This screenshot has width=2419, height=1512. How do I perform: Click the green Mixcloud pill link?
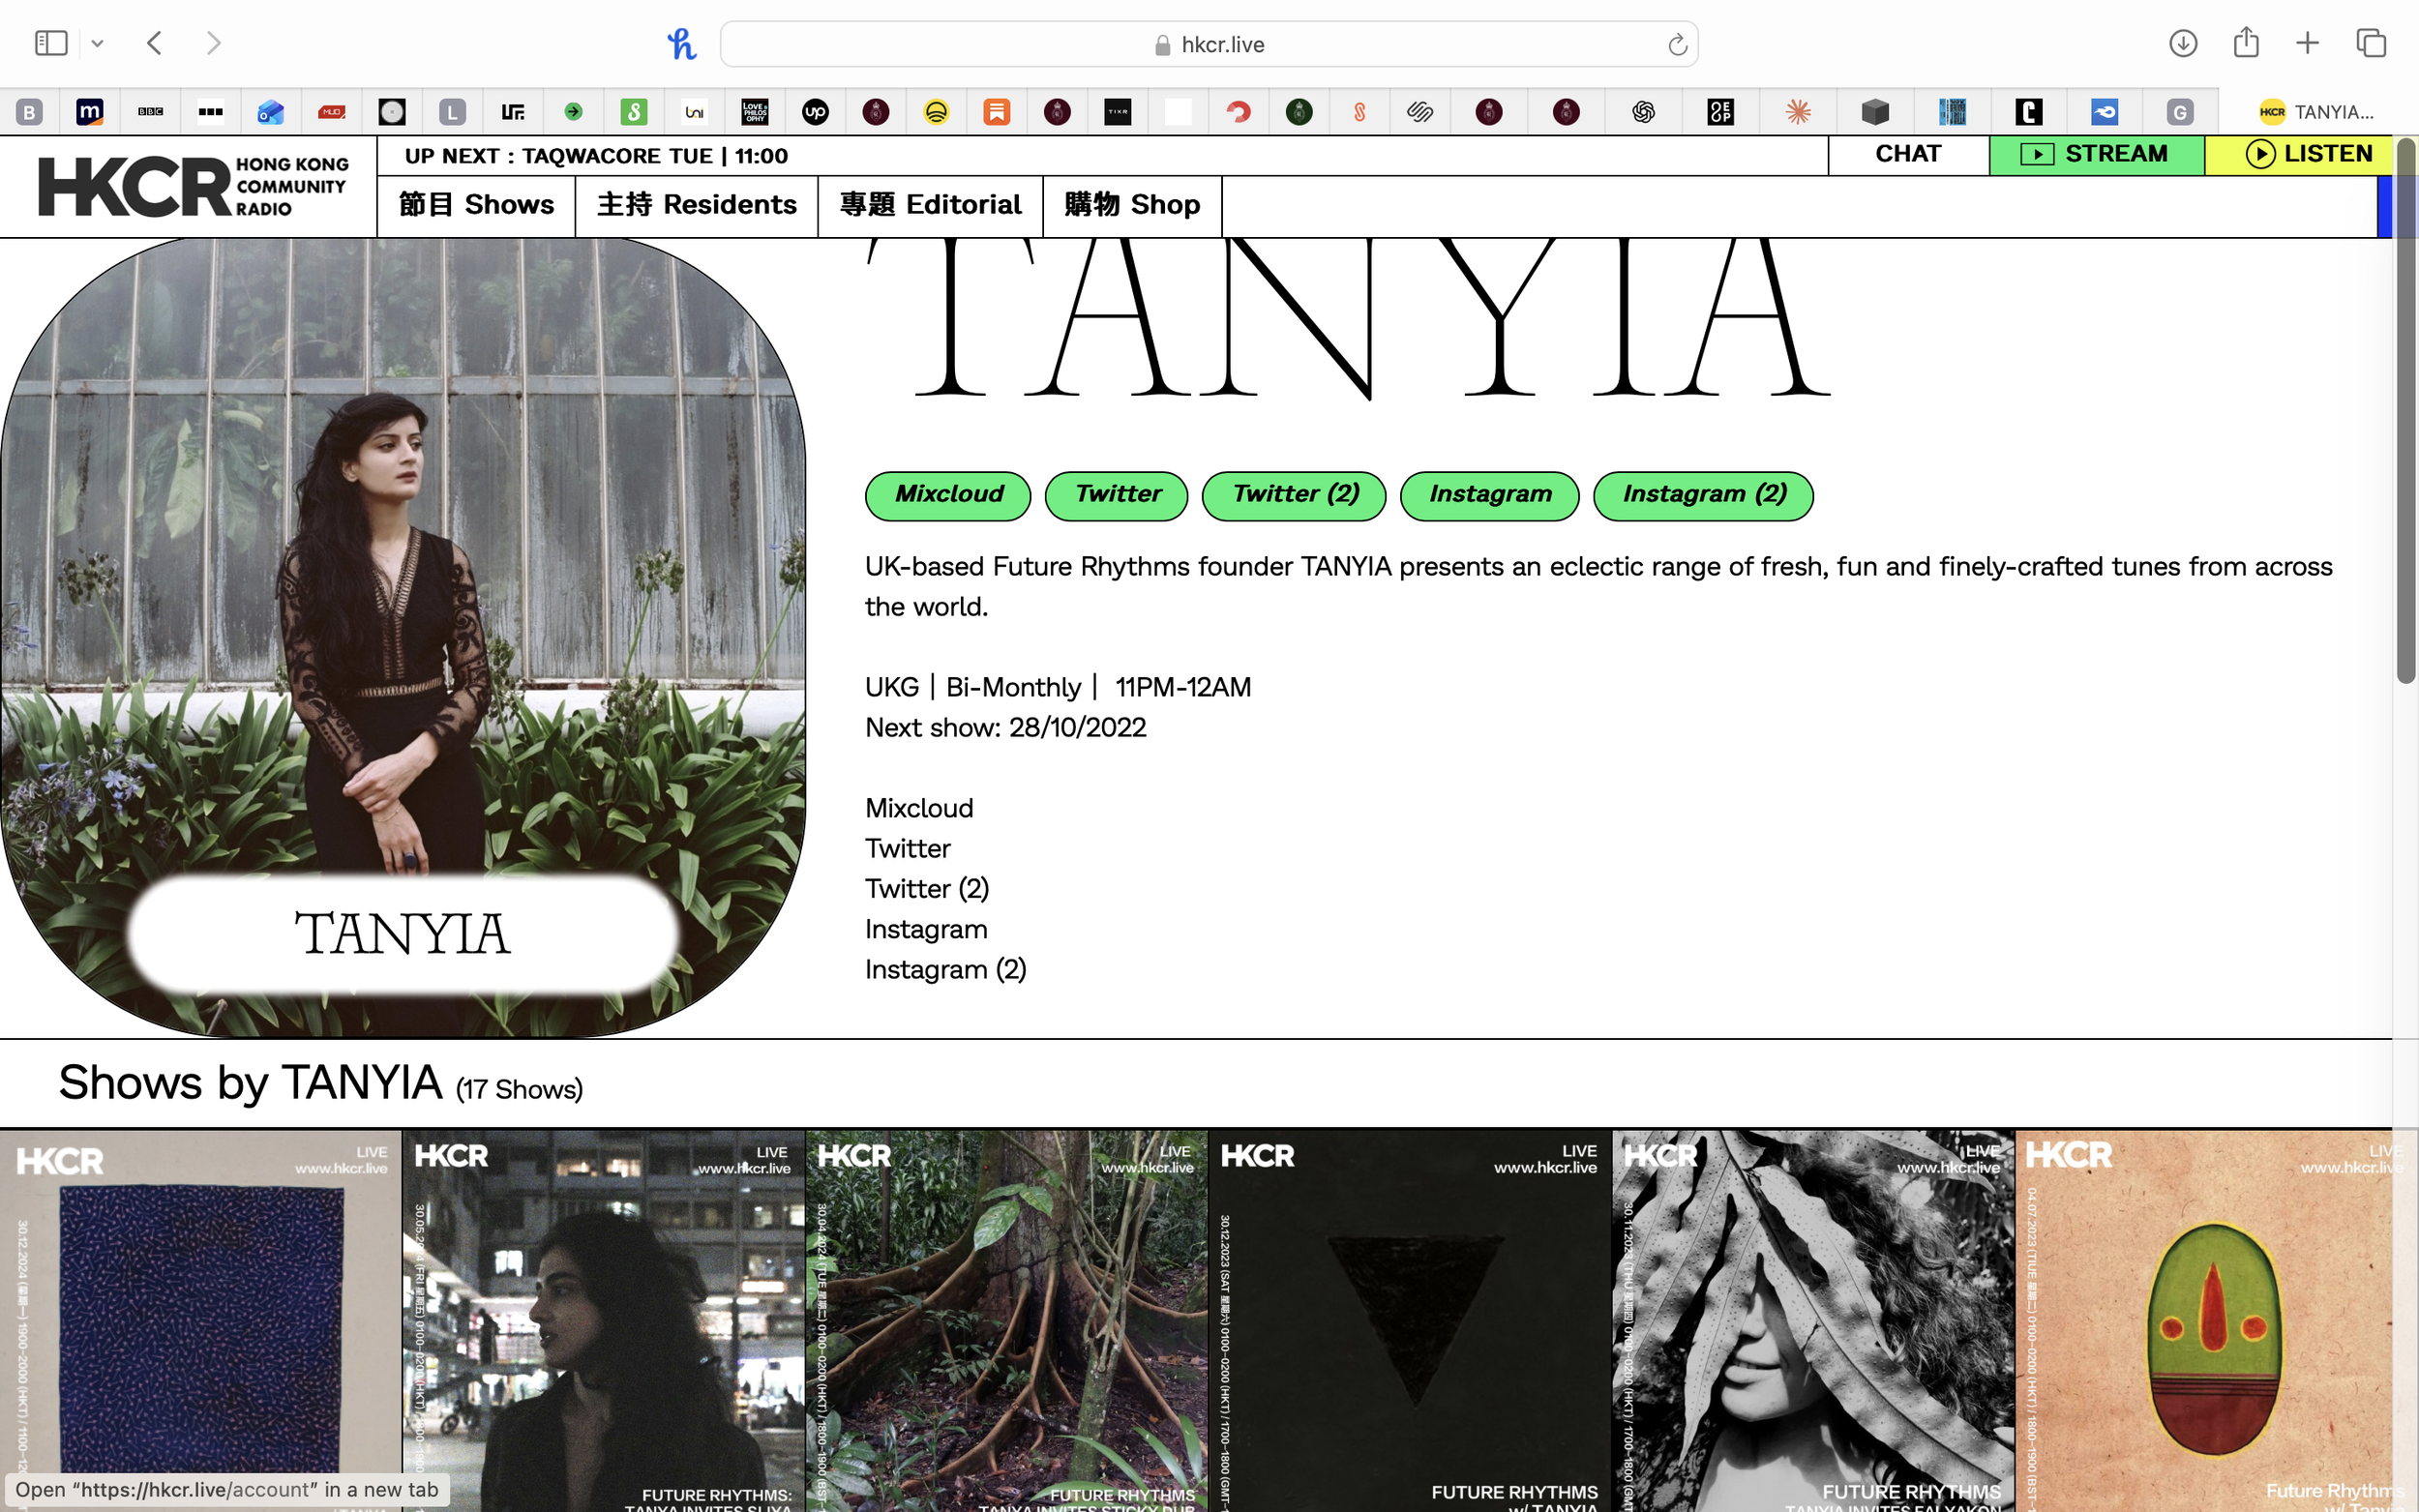pos(947,495)
